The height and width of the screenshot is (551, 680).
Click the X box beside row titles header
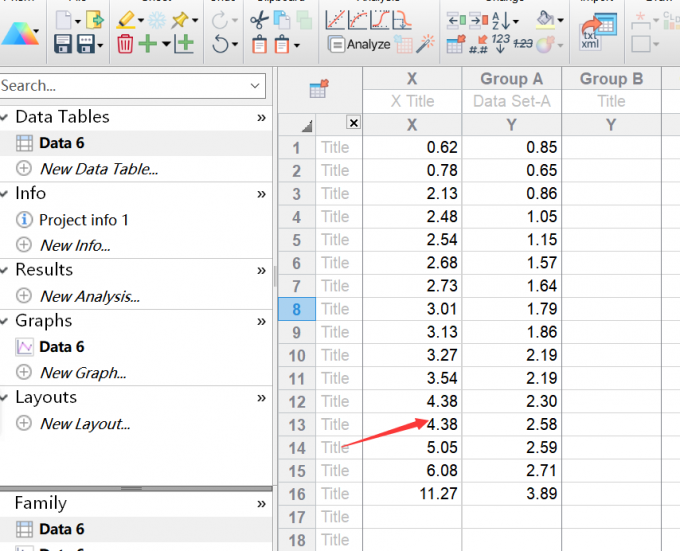pyautogui.click(x=353, y=123)
